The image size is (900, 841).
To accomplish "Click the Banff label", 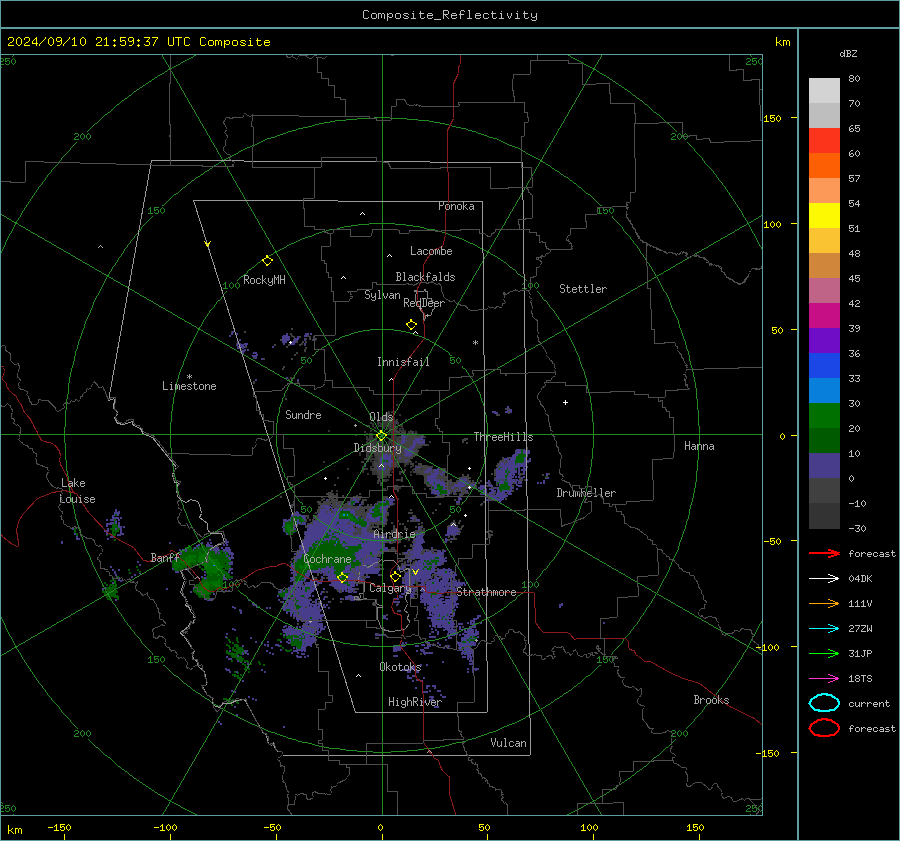I will pos(165,557).
